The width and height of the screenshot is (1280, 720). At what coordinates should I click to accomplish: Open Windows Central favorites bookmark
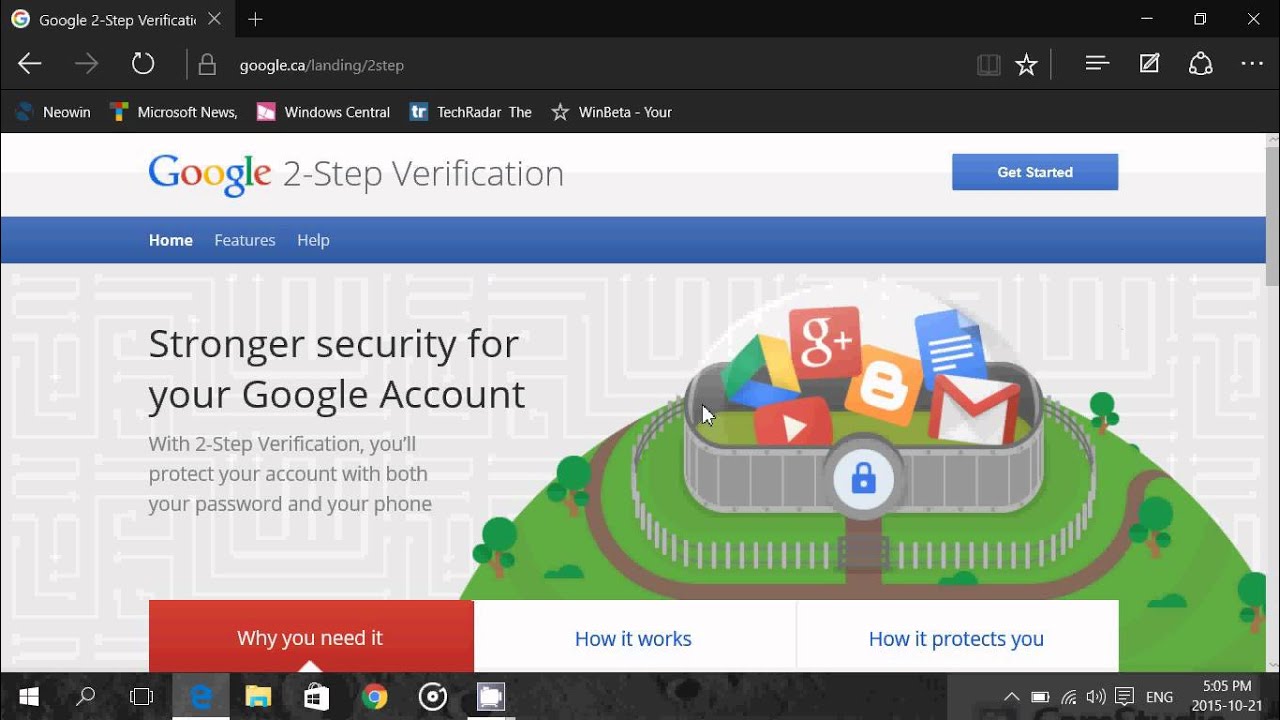[x=323, y=112]
